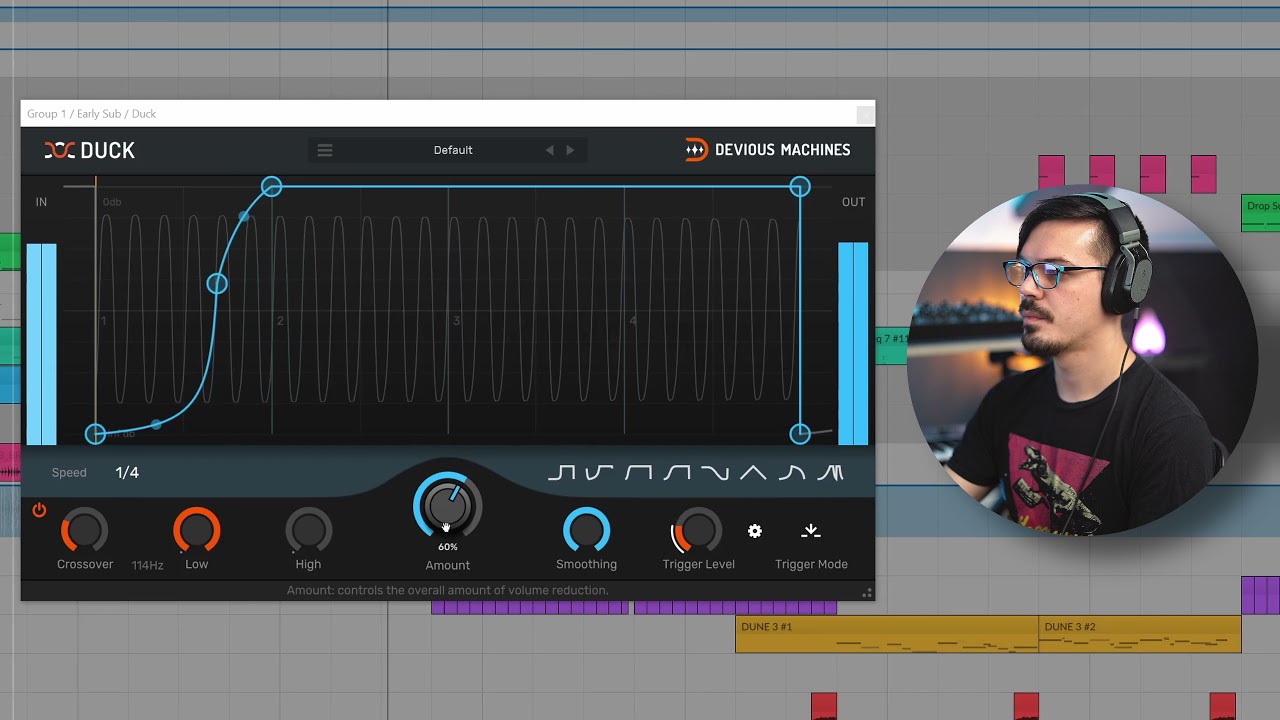Select the top-right curve node
This screenshot has height=720, width=1280.
click(800, 187)
